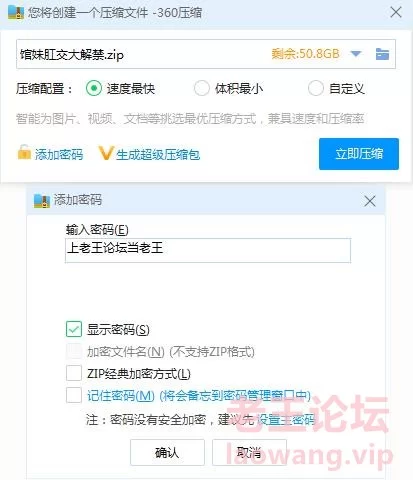This screenshot has height=480, width=413.
Task: Select the 速度最快 radio option
Action: point(94,88)
